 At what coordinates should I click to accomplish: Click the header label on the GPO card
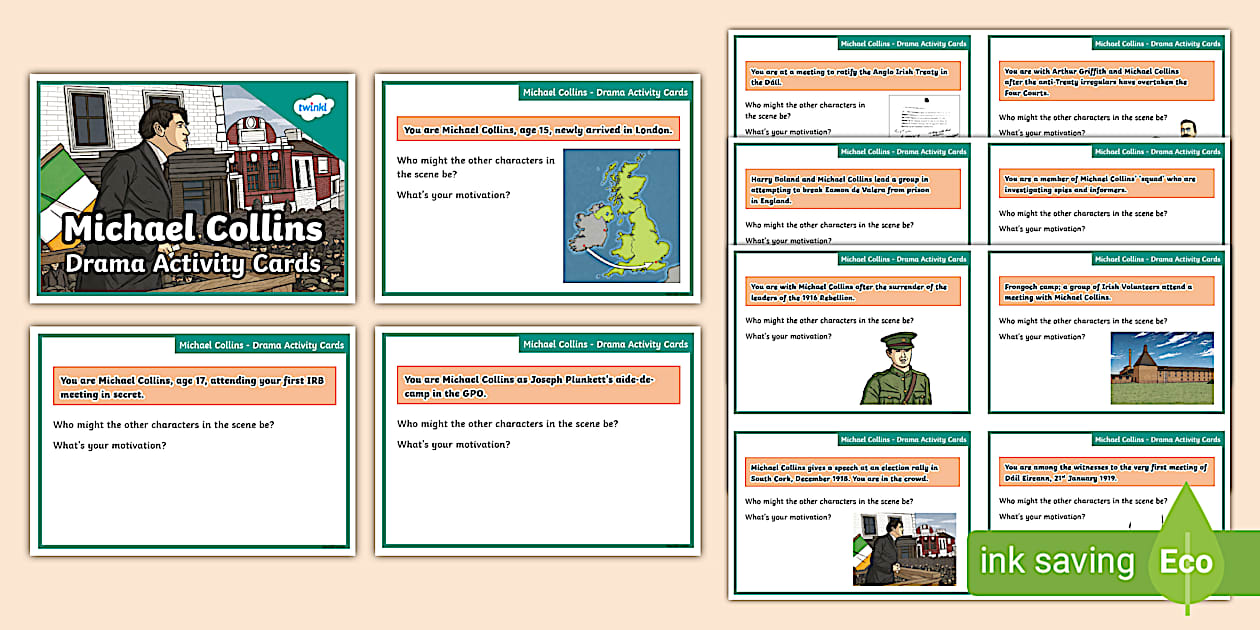coord(604,344)
